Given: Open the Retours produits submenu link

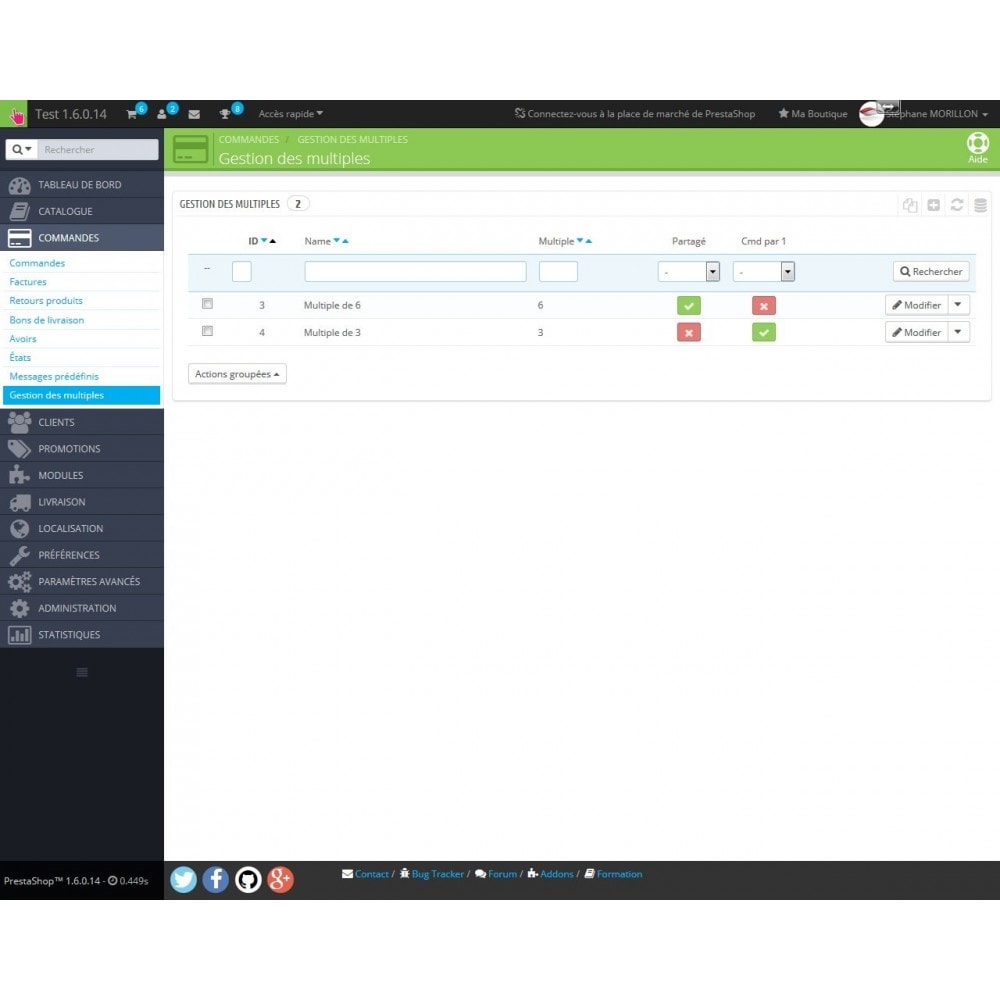Looking at the screenshot, I should click(x=46, y=300).
